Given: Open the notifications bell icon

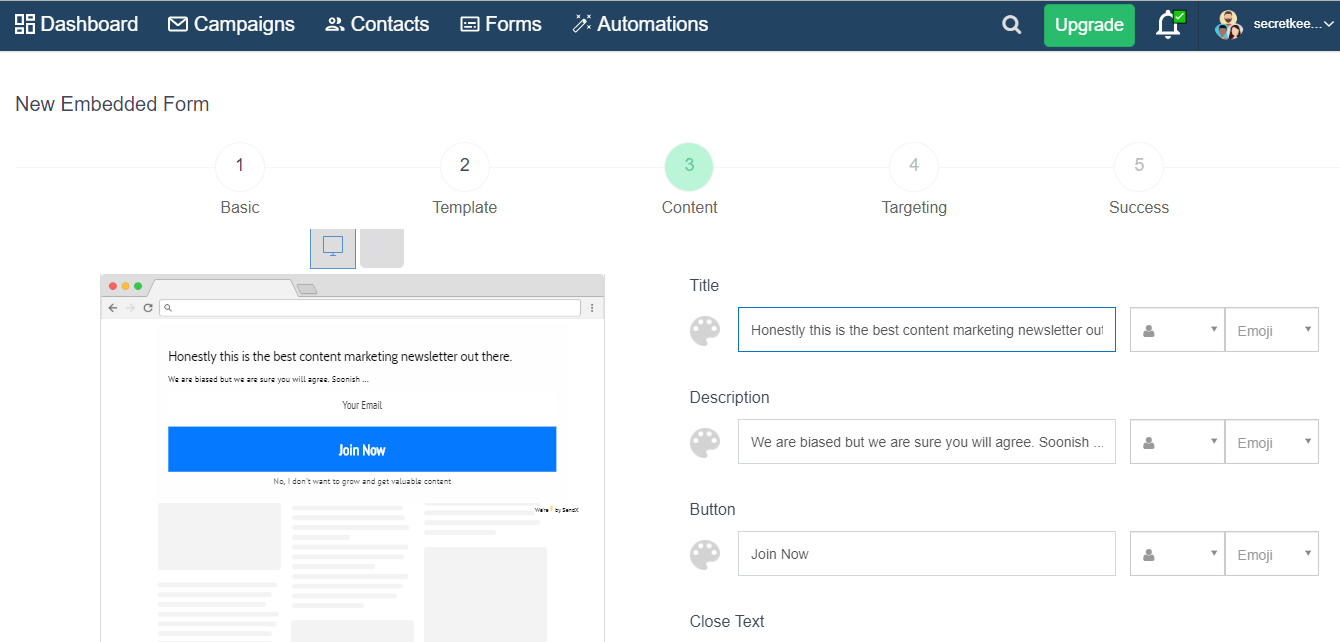Looking at the screenshot, I should (x=1168, y=25).
